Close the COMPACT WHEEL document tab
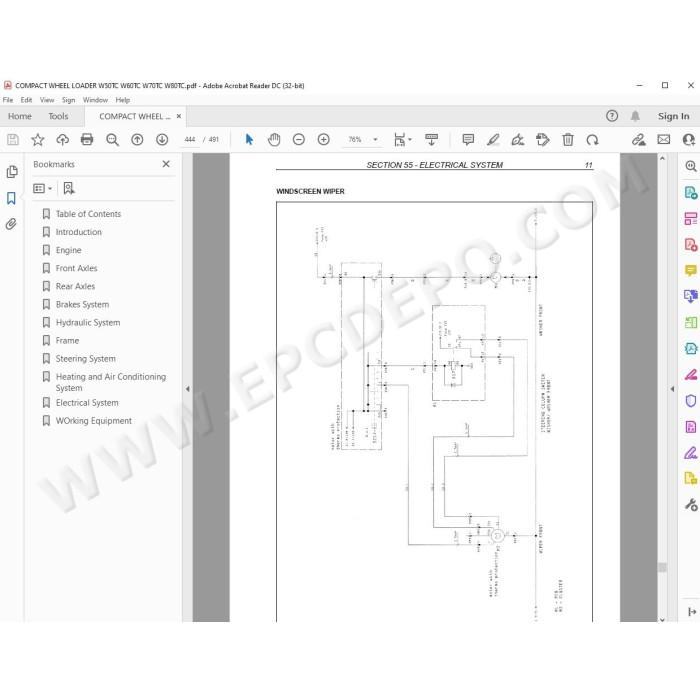The height and width of the screenshot is (700, 700). coord(179,116)
